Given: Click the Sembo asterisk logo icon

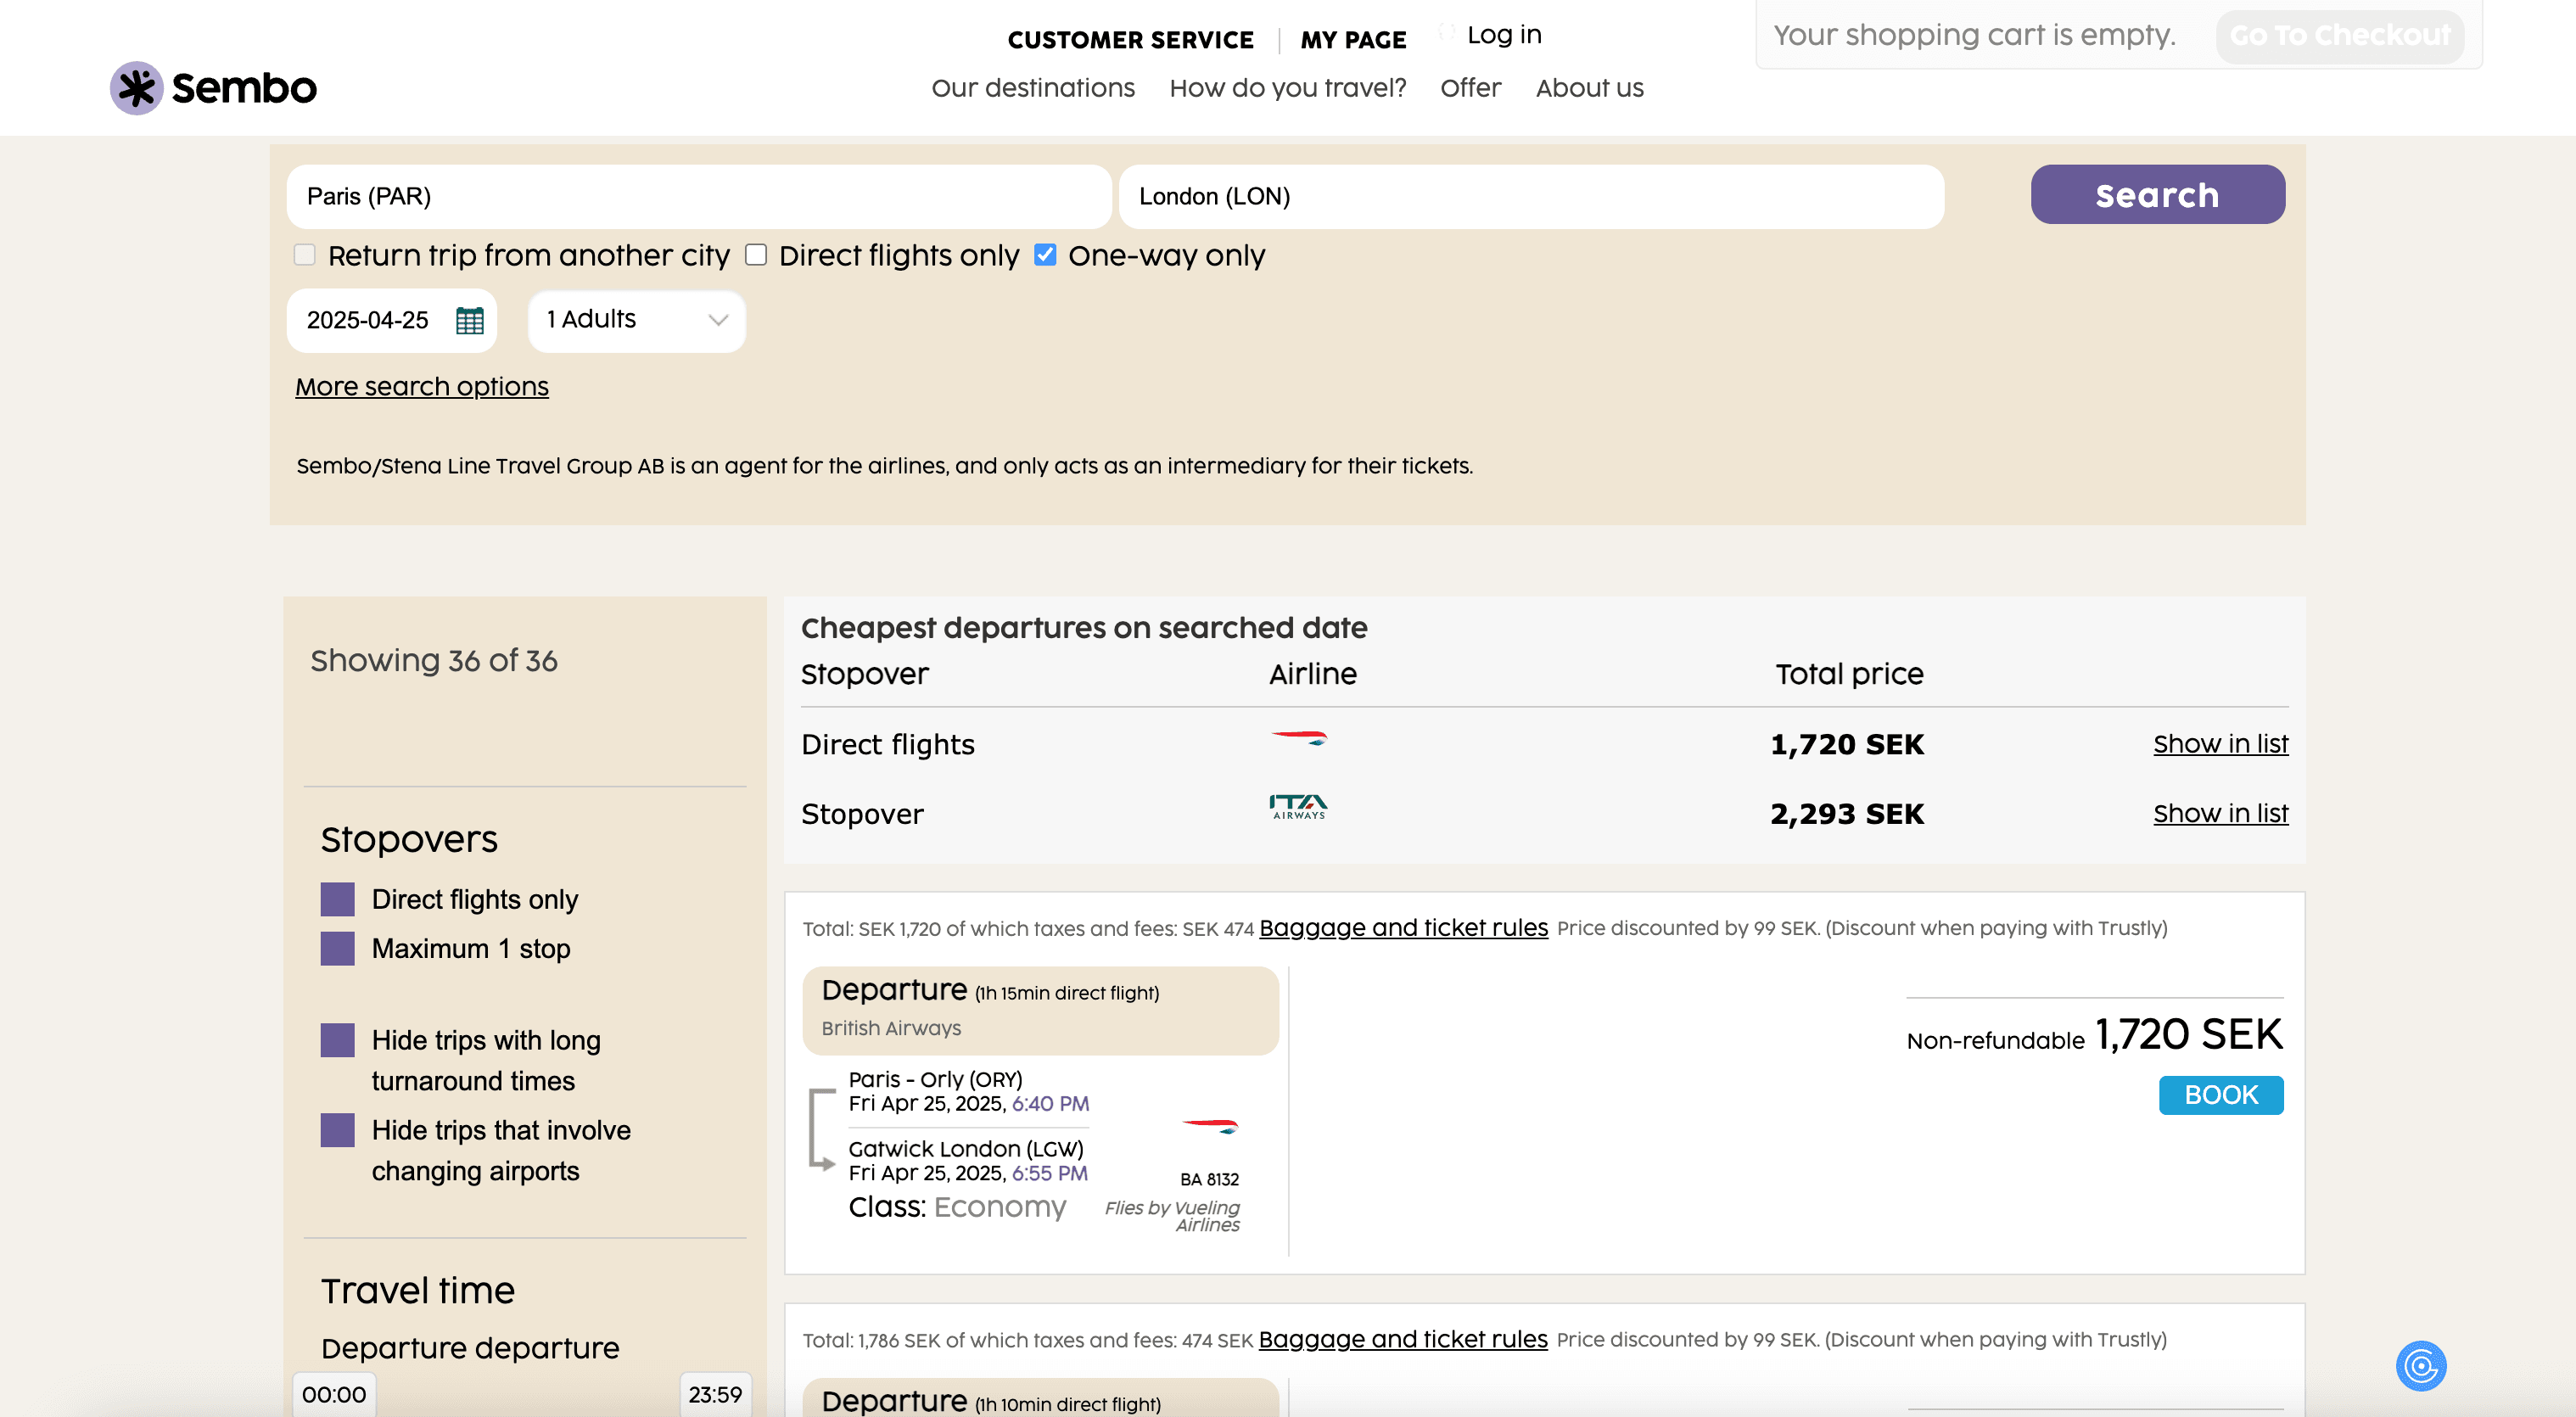Looking at the screenshot, I should pos(136,88).
